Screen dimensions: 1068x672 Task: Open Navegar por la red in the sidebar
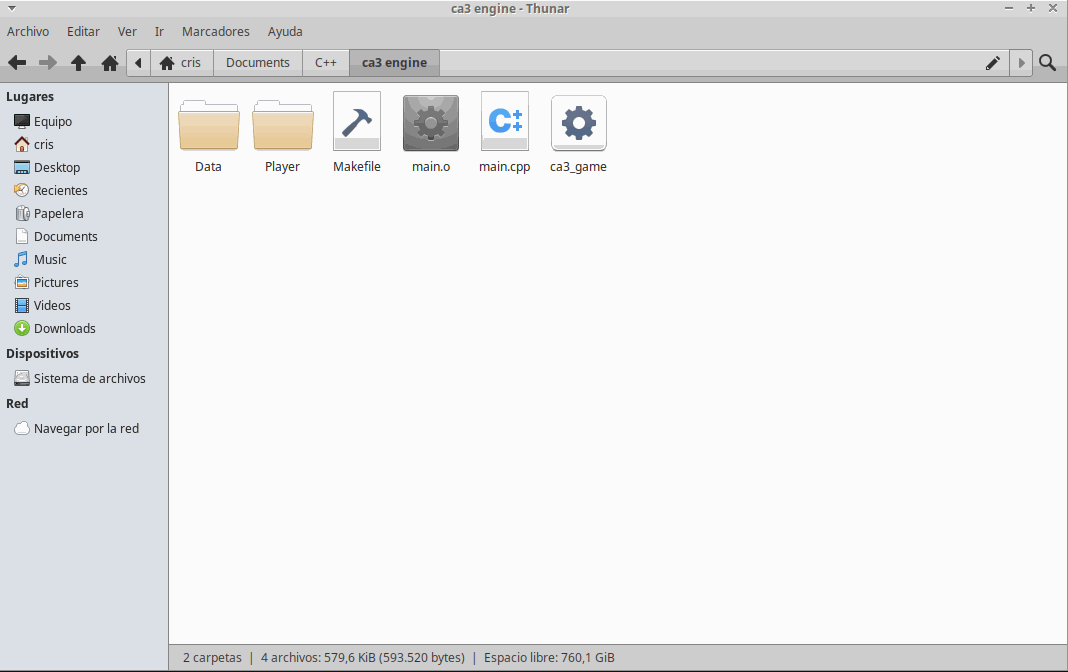(84, 429)
